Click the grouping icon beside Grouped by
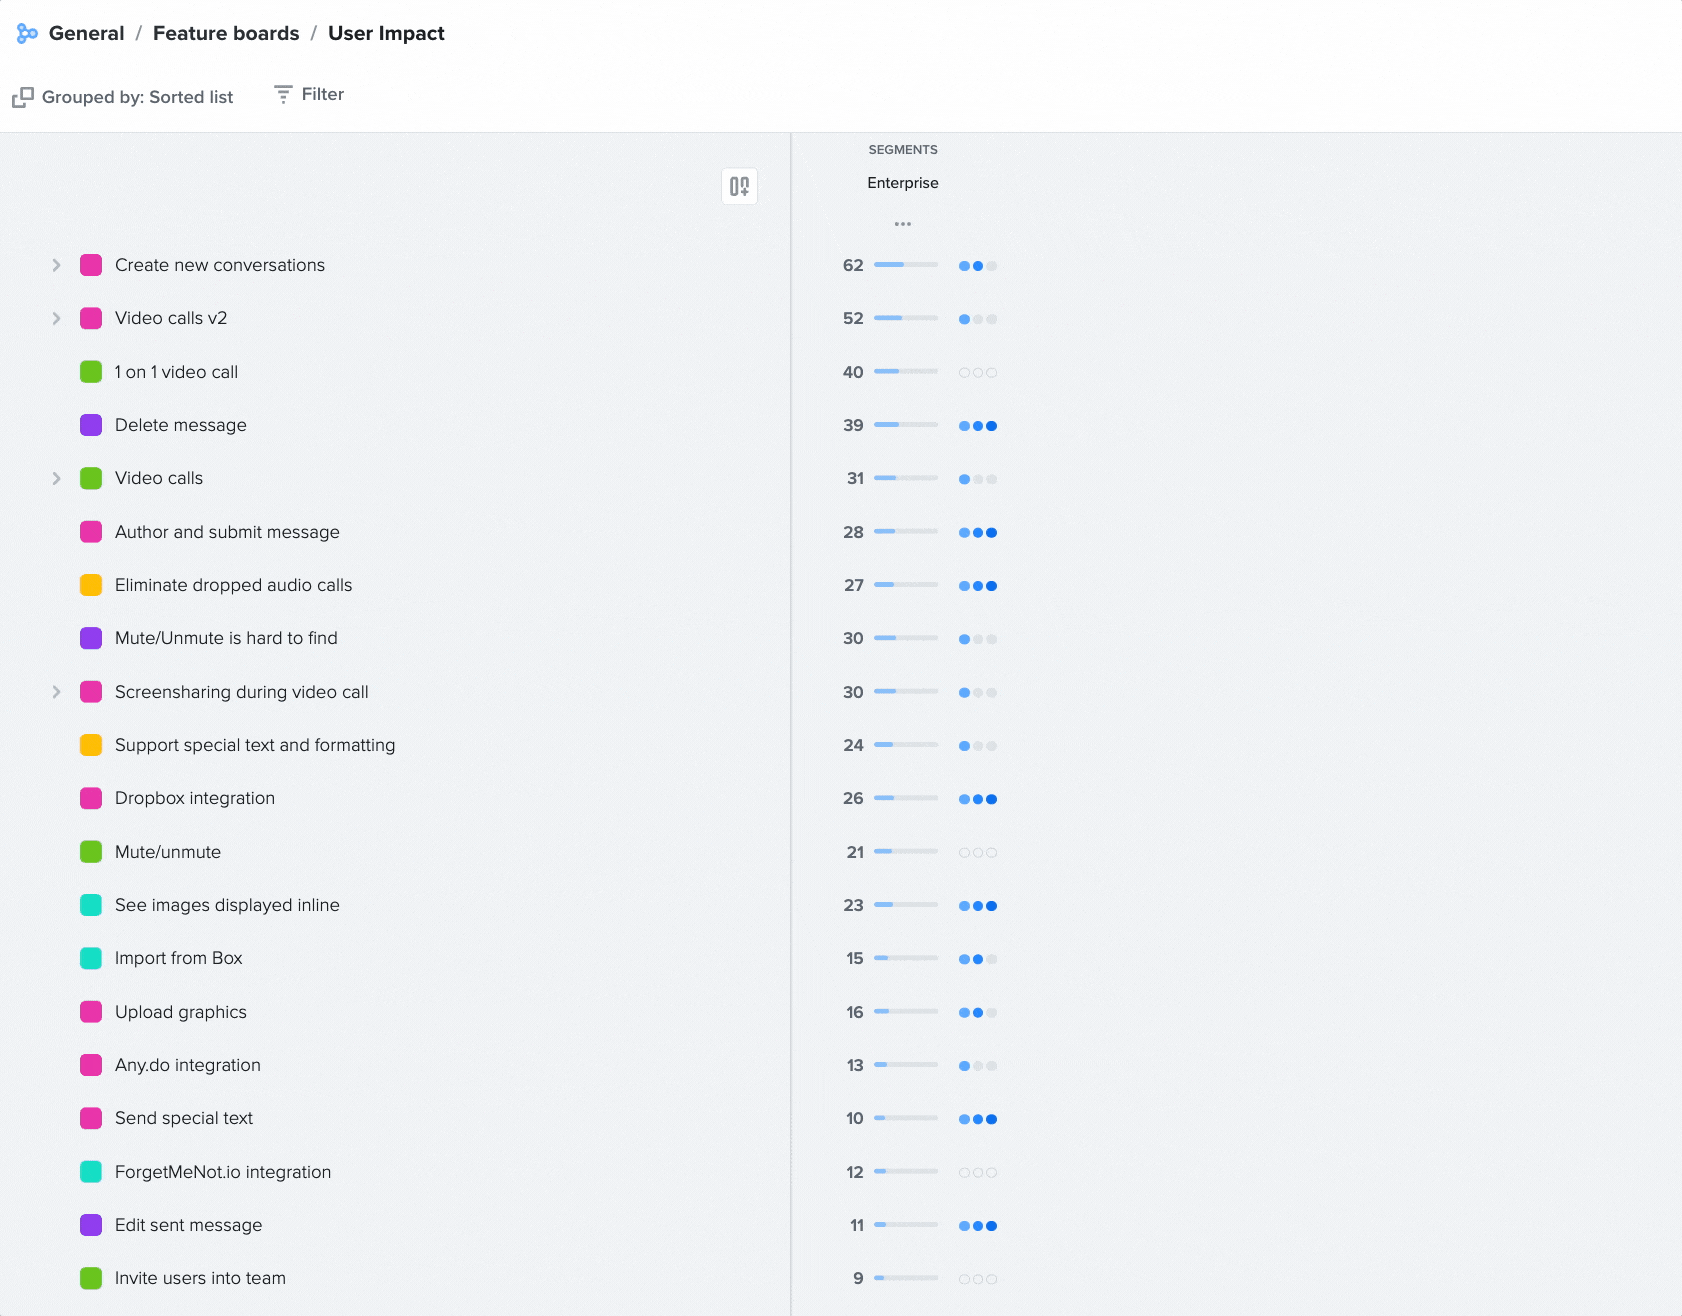Screen dimensions: 1682x1316 tap(23, 97)
